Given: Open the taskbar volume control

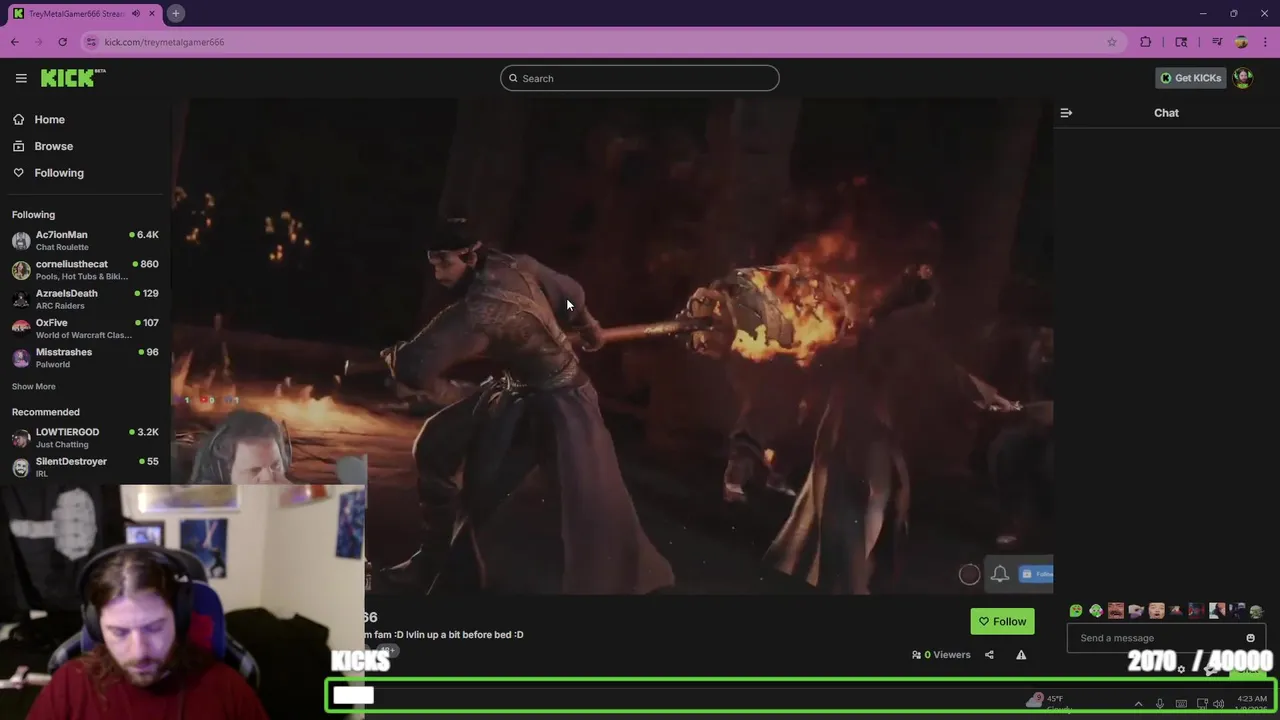Looking at the screenshot, I should 1219,704.
